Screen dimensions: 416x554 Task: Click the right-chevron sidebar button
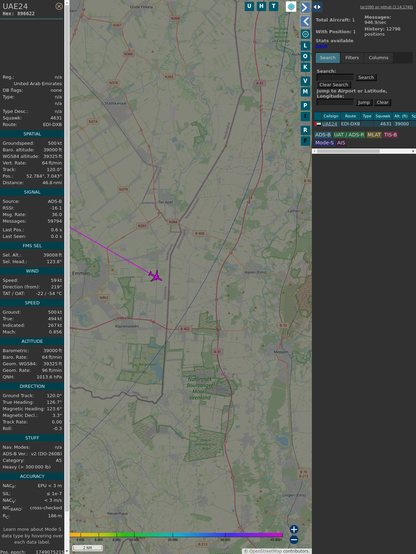click(x=305, y=7)
